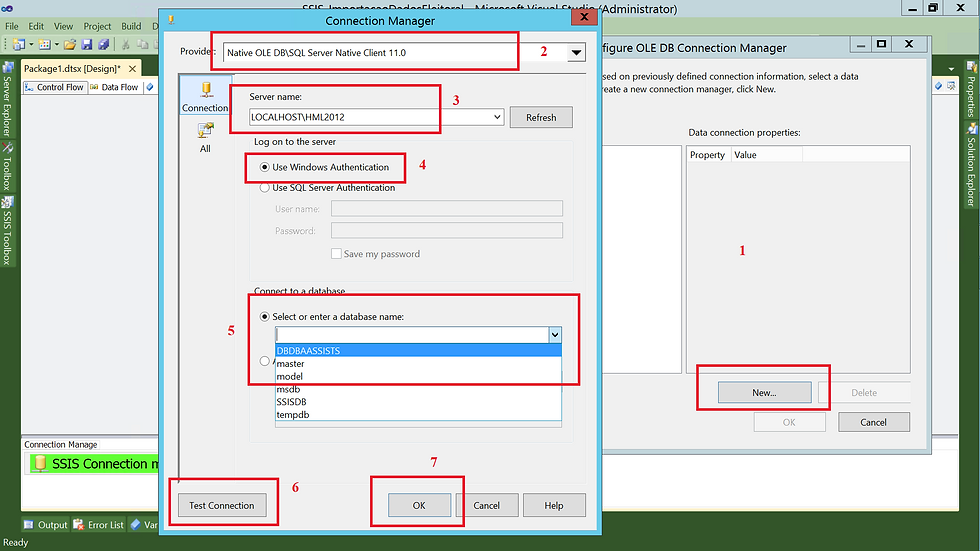Image resolution: width=980 pixels, height=551 pixels.
Task: Choose msdb from the database list
Action: click(418, 389)
